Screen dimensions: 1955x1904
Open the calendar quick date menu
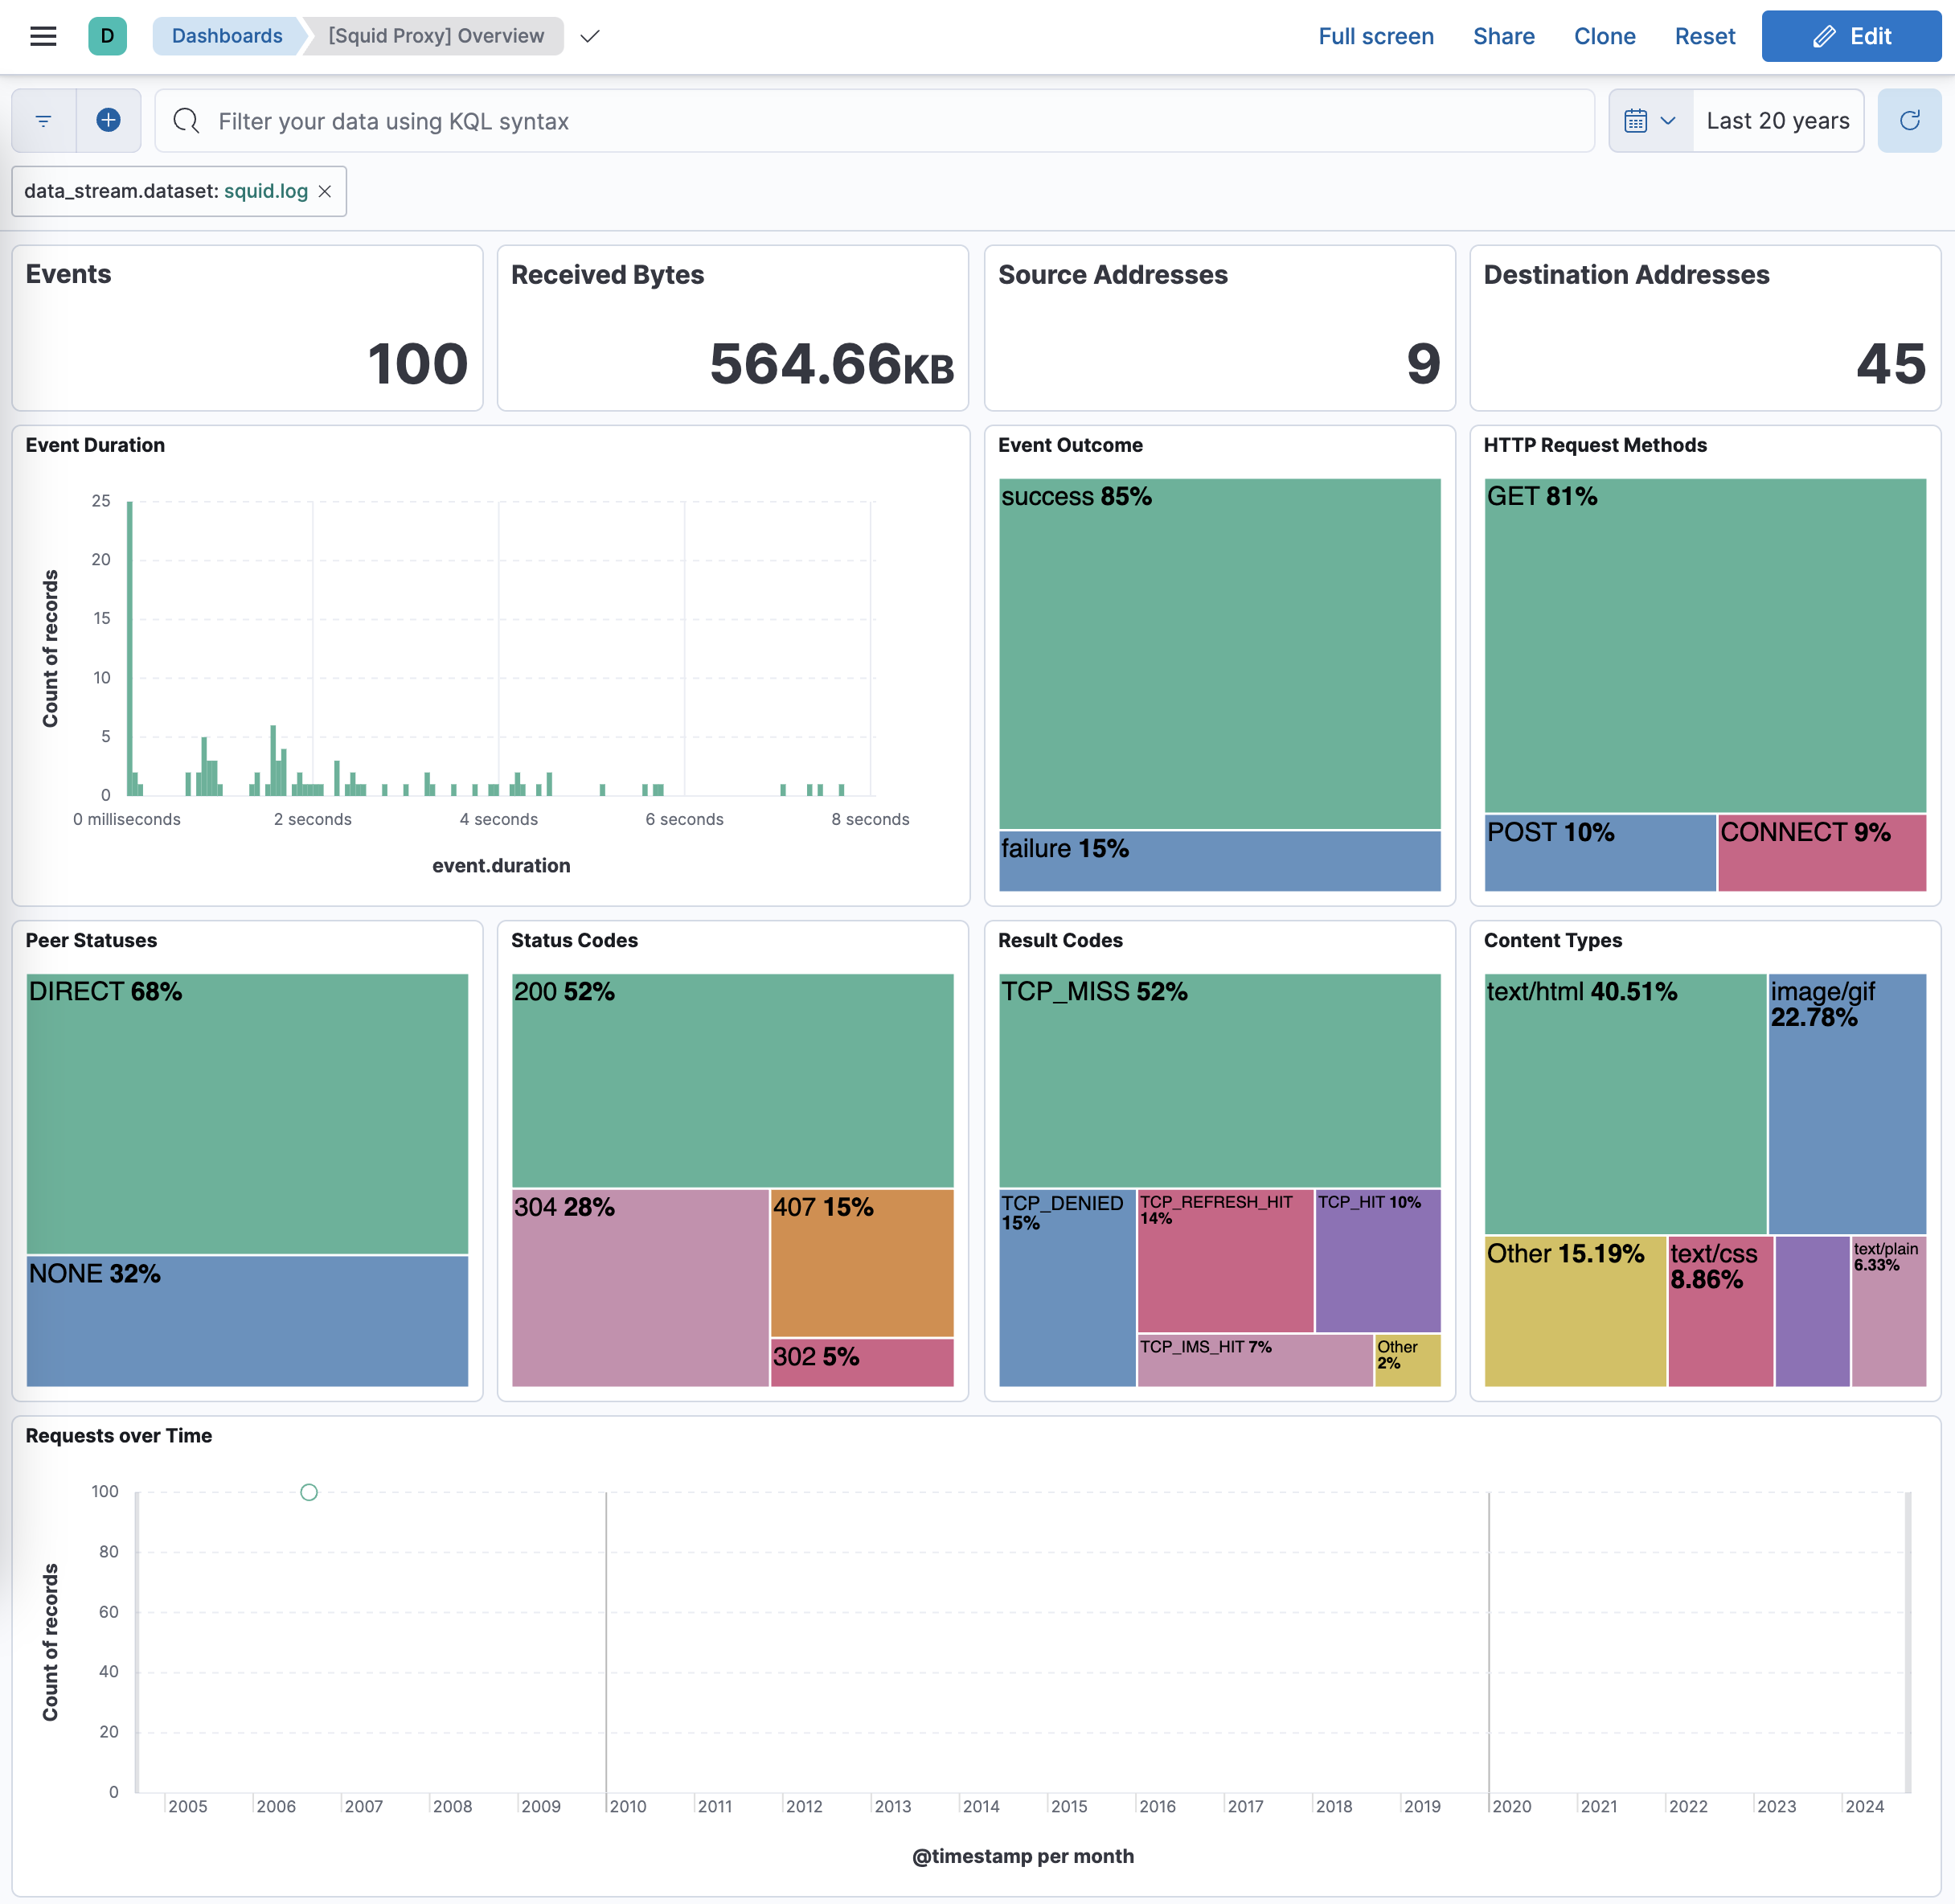tap(1650, 121)
